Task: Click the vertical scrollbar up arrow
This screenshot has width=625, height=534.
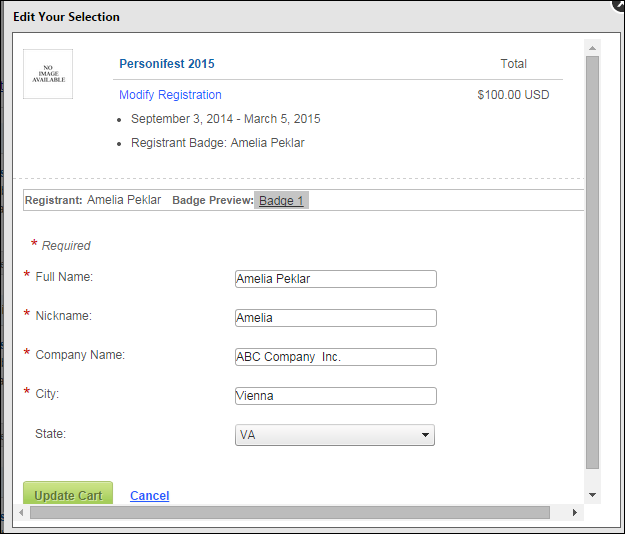Action: (592, 48)
